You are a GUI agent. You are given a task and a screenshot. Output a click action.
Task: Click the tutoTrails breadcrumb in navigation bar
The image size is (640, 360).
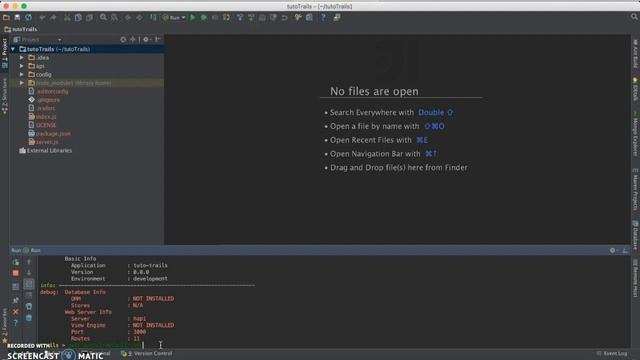[21, 29]
